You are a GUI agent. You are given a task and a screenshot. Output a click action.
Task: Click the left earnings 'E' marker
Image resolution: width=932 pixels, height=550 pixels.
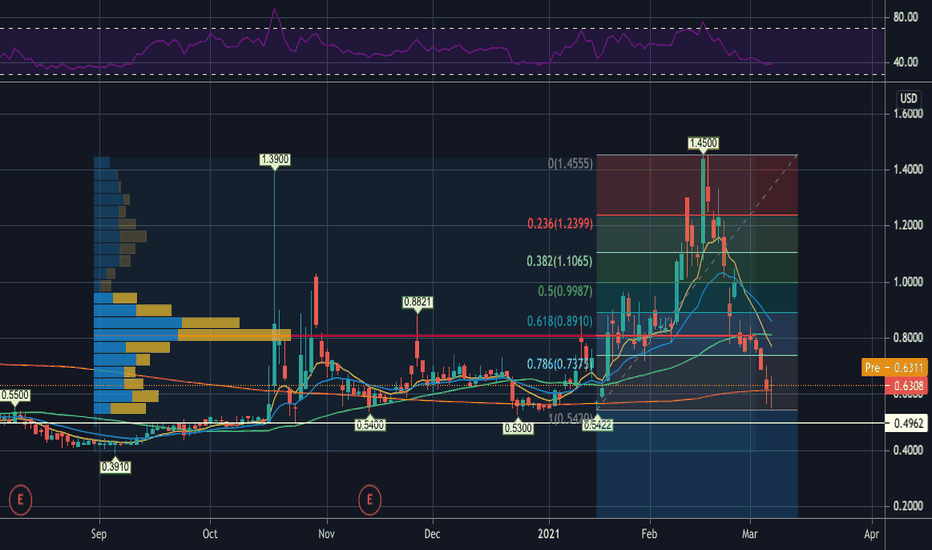tap(20, 499)
